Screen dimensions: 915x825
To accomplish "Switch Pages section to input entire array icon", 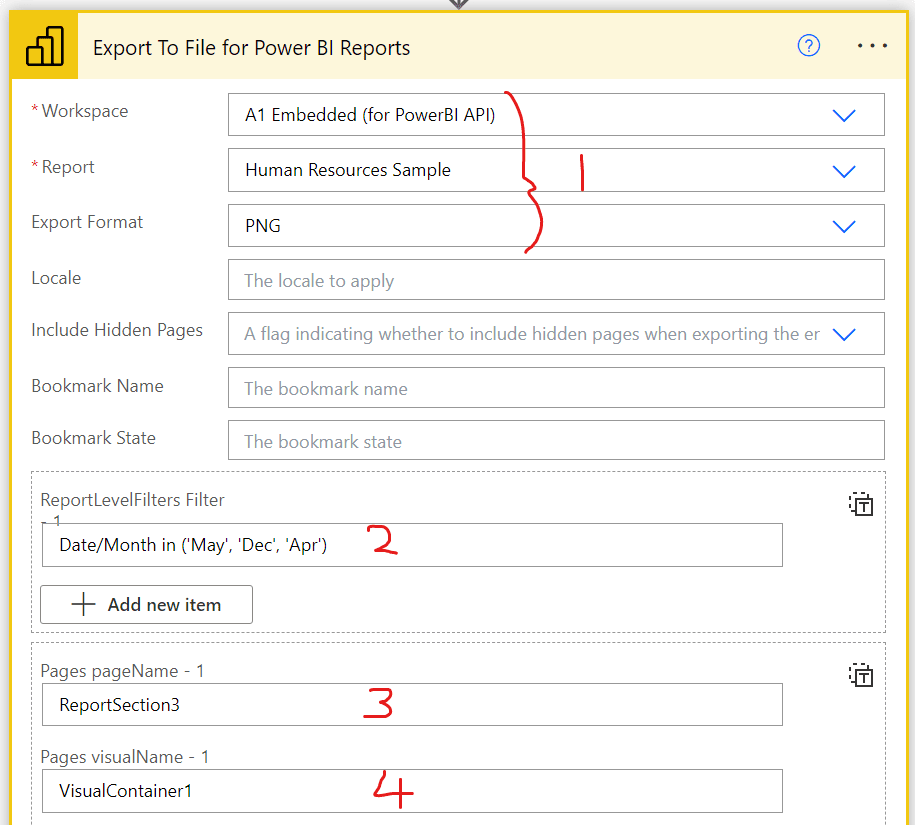I will point(860,676).
